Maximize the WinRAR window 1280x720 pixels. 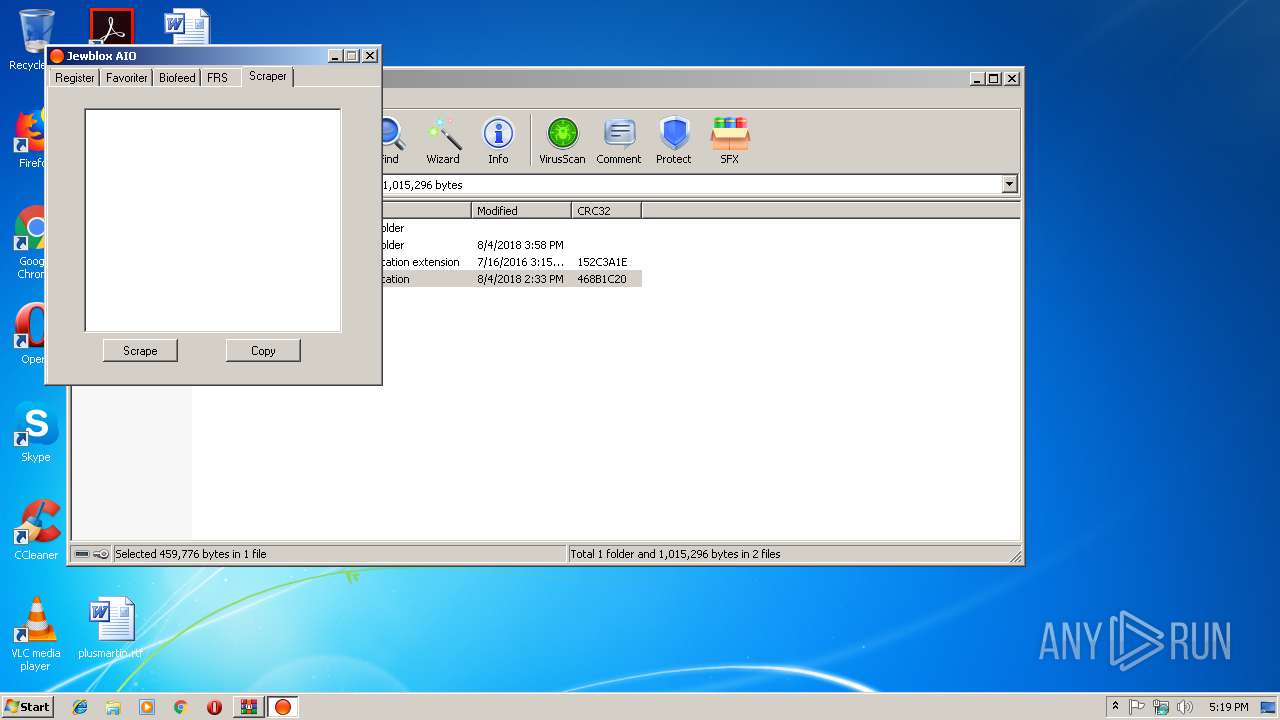coord(993,78)
